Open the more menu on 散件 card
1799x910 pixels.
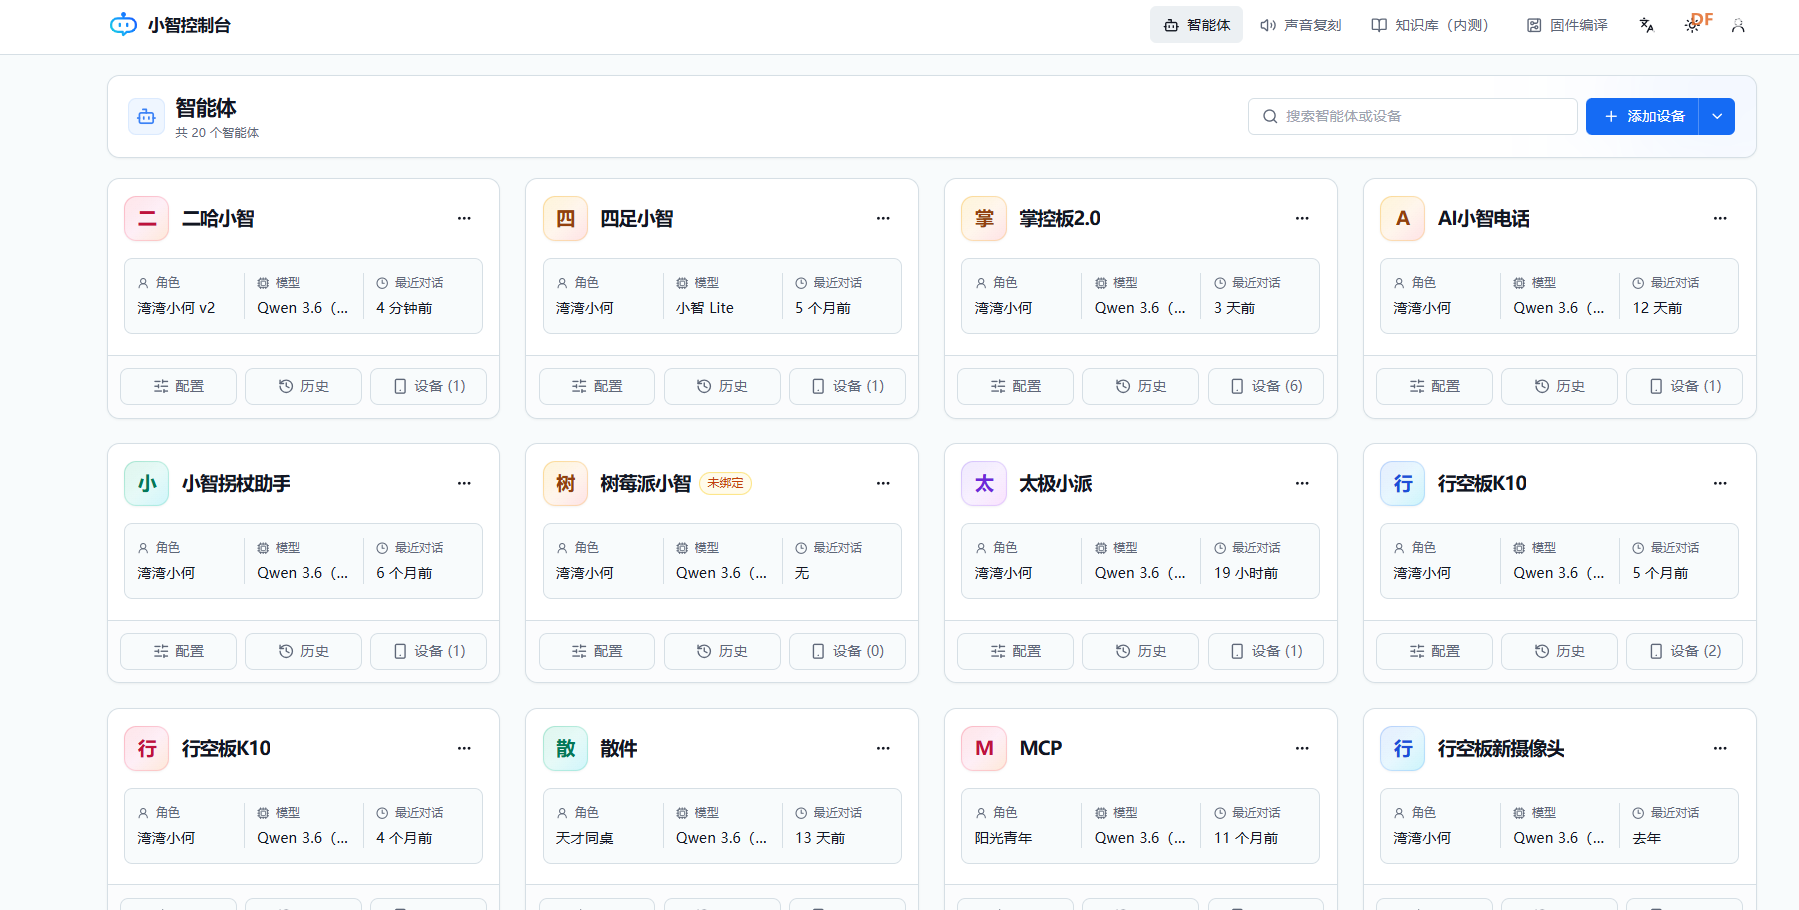(x=883, y=748)
